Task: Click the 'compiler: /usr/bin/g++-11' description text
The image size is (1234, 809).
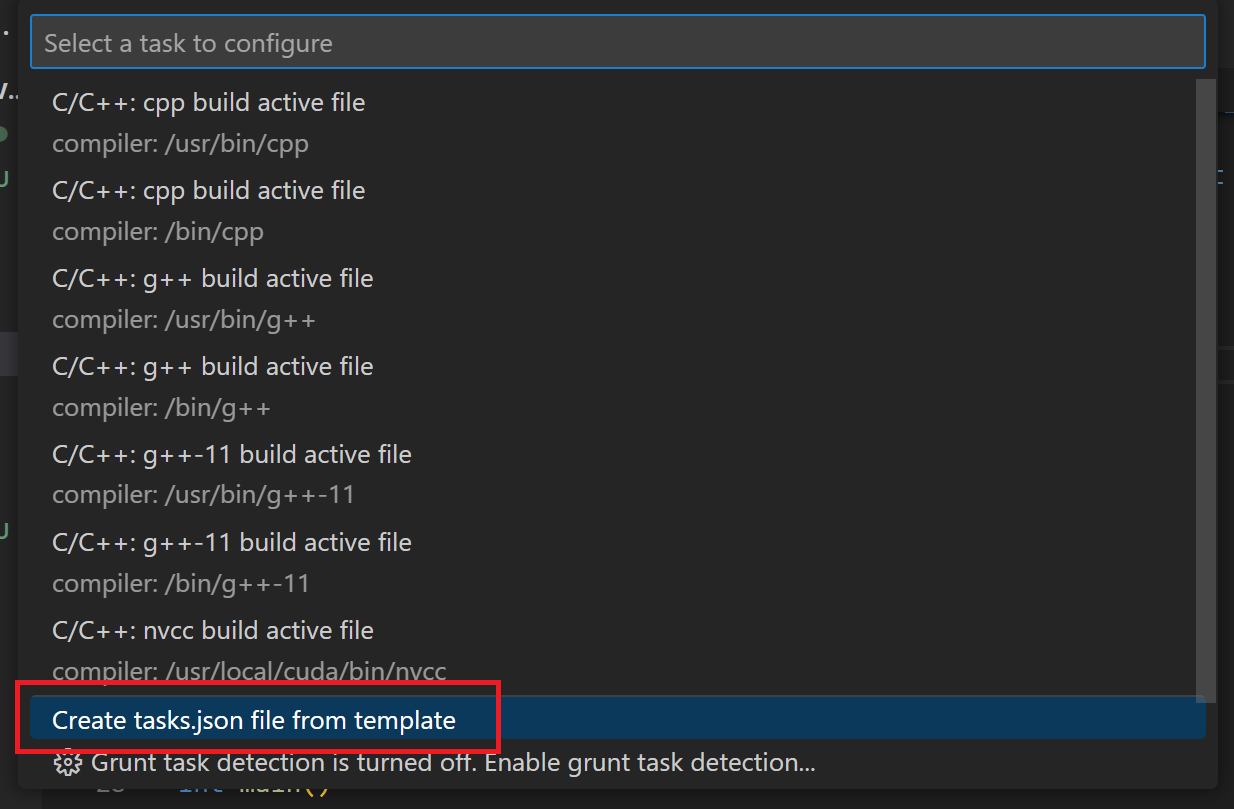Action: coord(203,496)
